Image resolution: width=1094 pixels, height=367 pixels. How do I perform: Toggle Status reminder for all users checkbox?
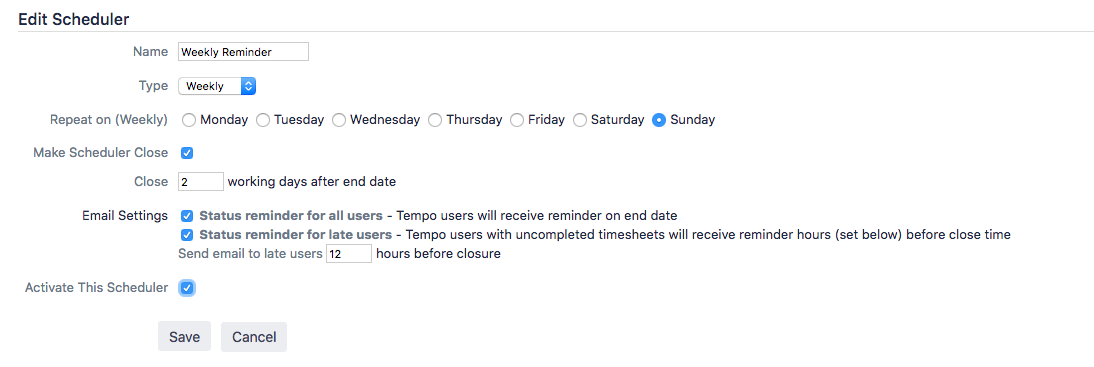coord(187,216)
